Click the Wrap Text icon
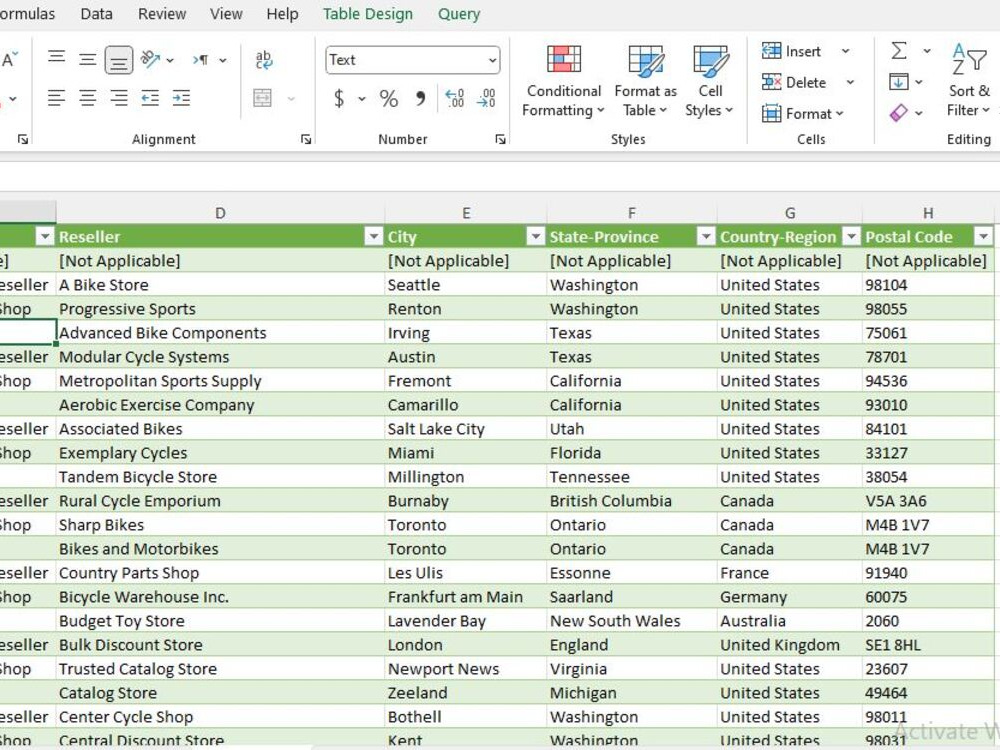Screen dimensions: 1000x750 263,60
